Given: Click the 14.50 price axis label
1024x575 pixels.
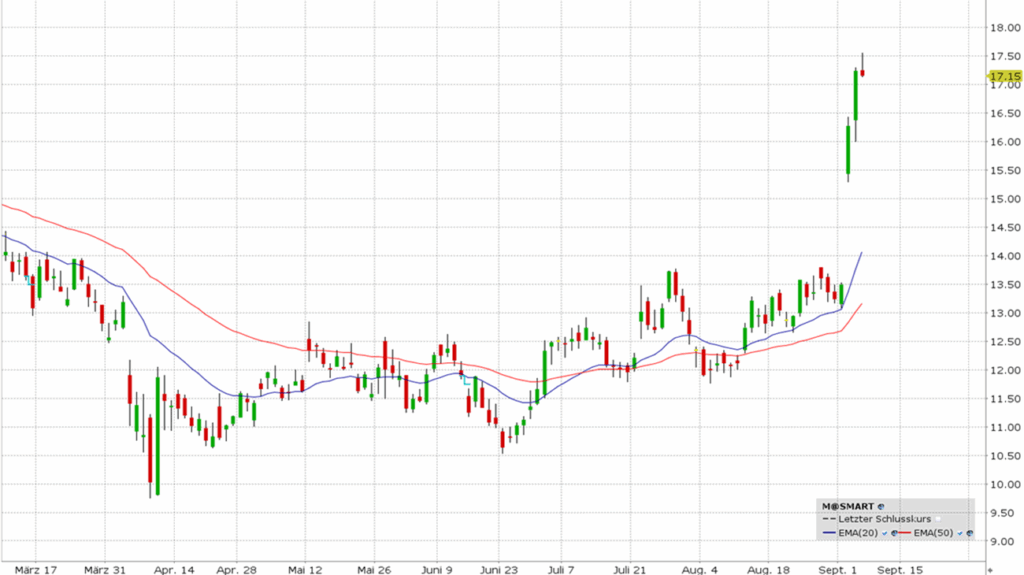Looking at the screenshot, I should tap(1006, 227).
